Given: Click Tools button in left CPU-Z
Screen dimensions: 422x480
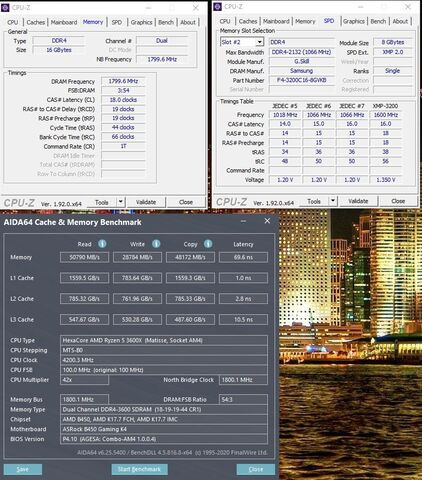Looking at the screenshot, I should pos(102,202).
